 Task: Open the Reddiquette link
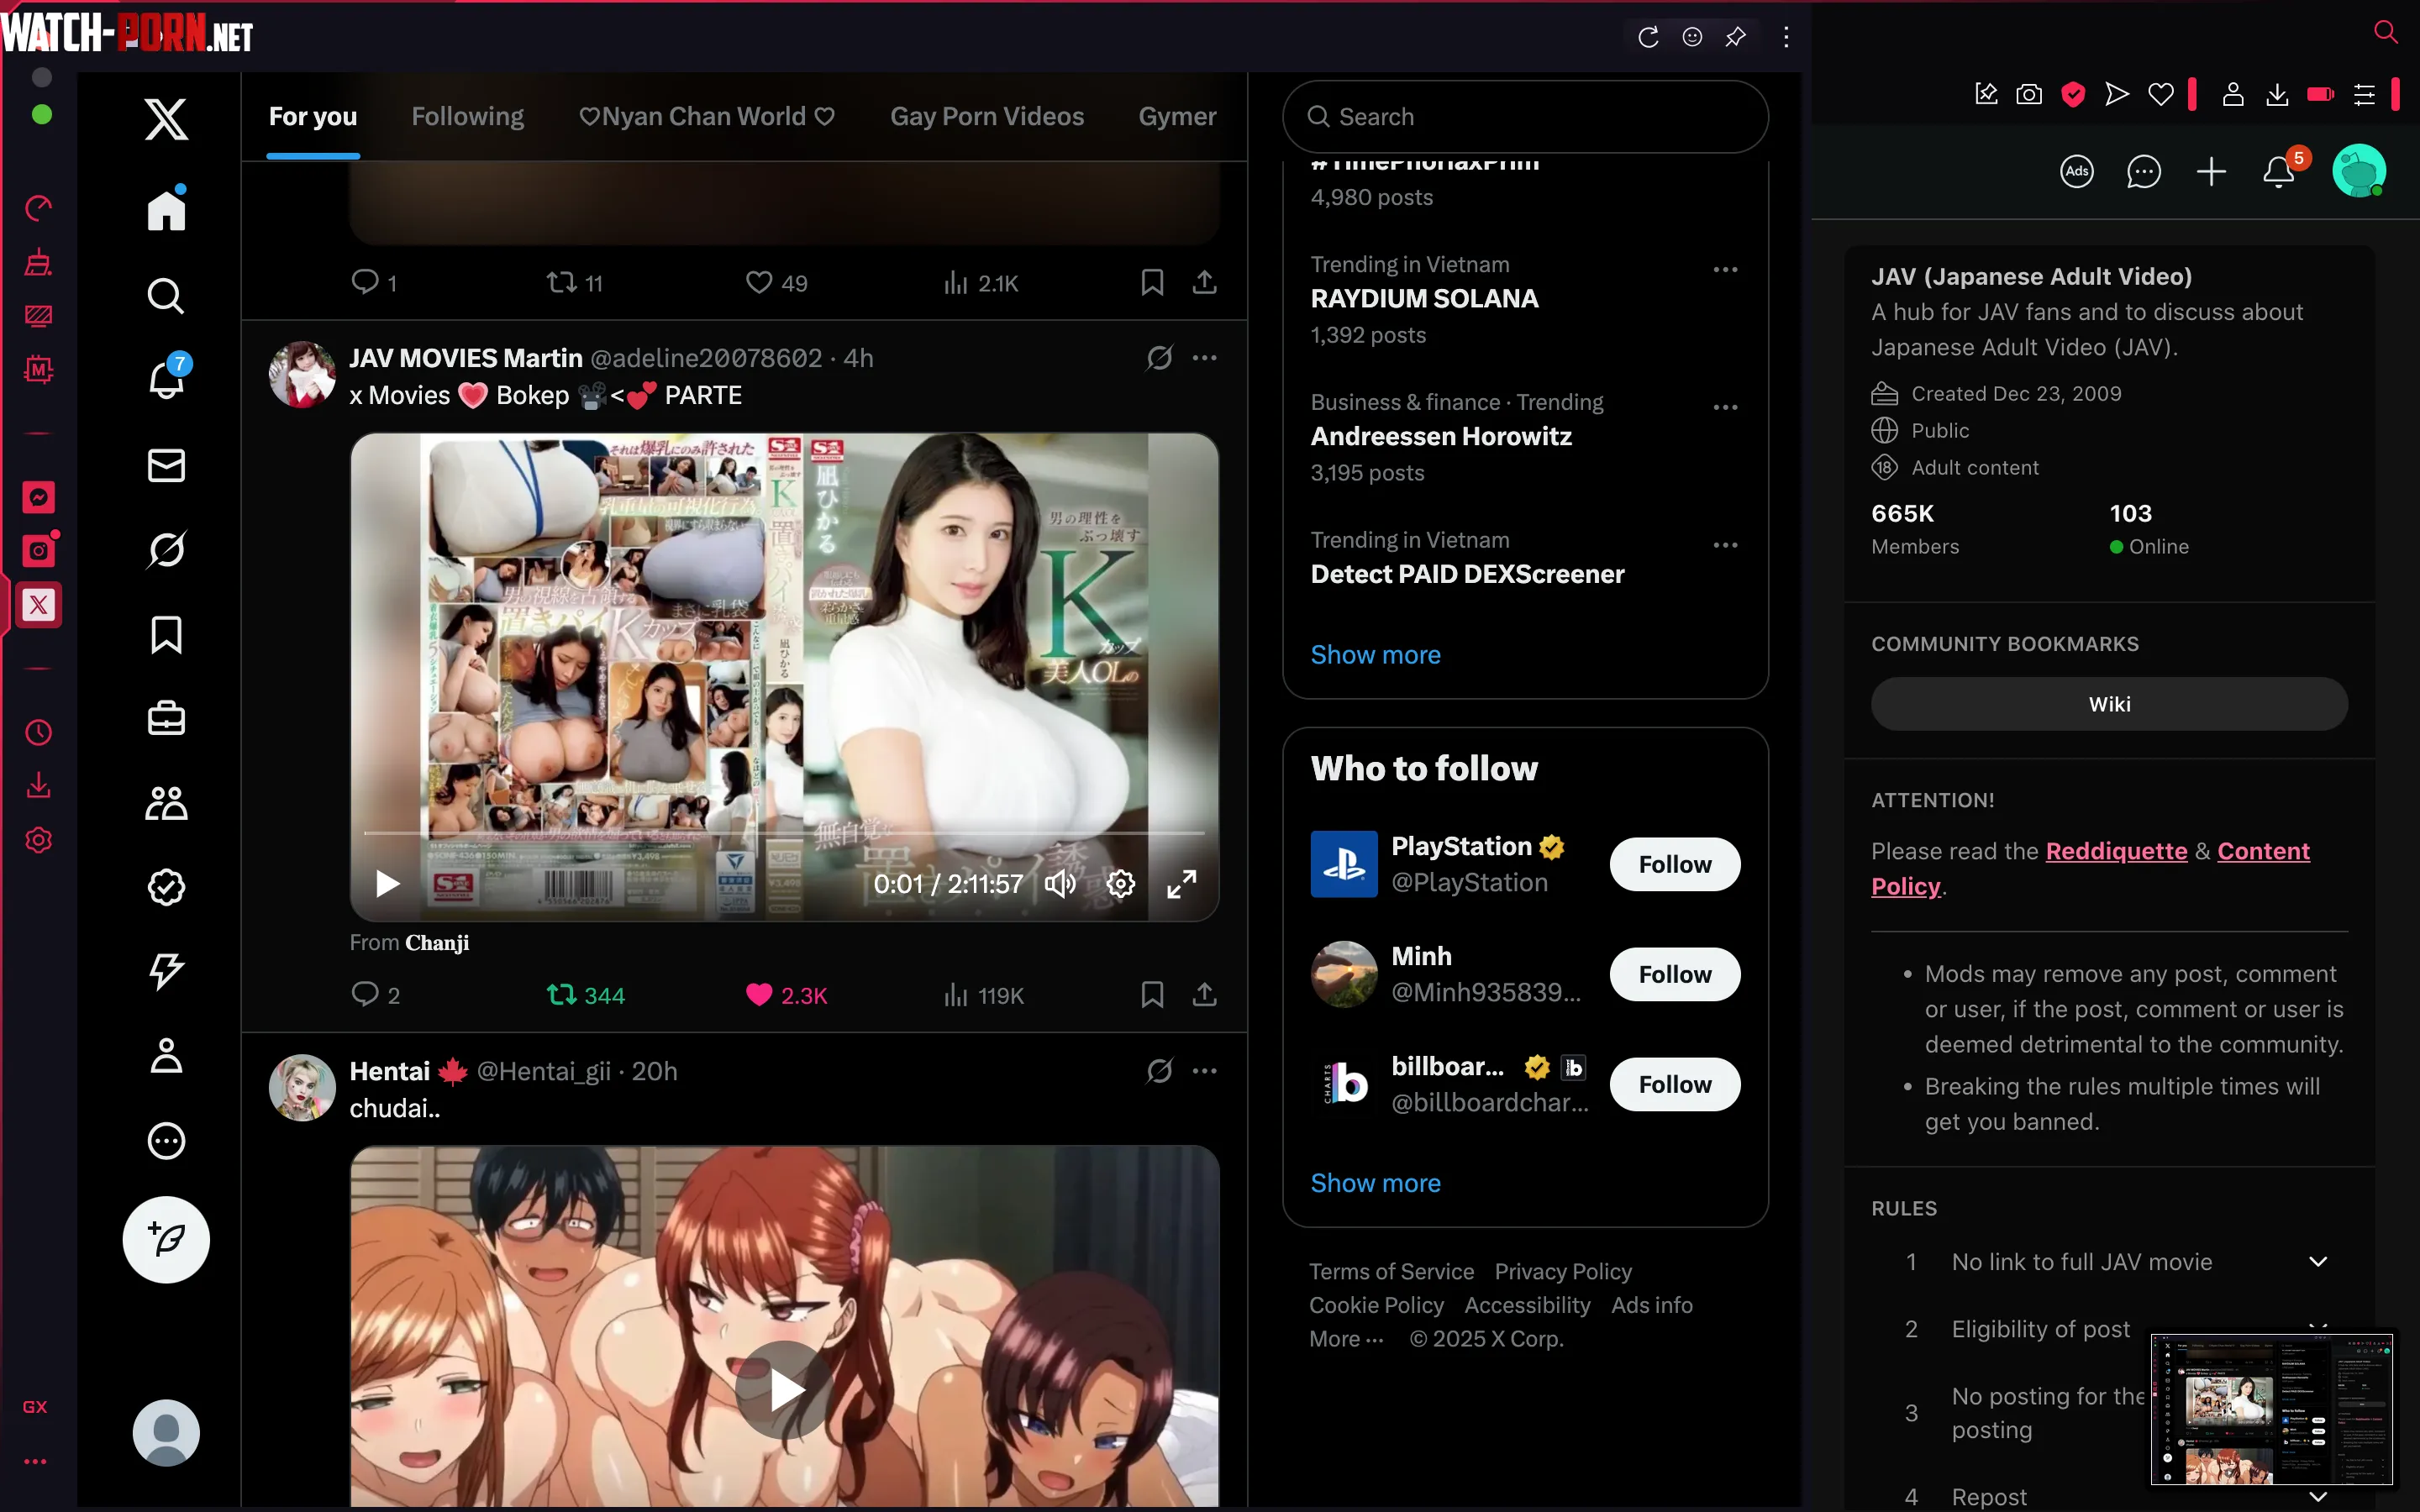click(2116, 851)
